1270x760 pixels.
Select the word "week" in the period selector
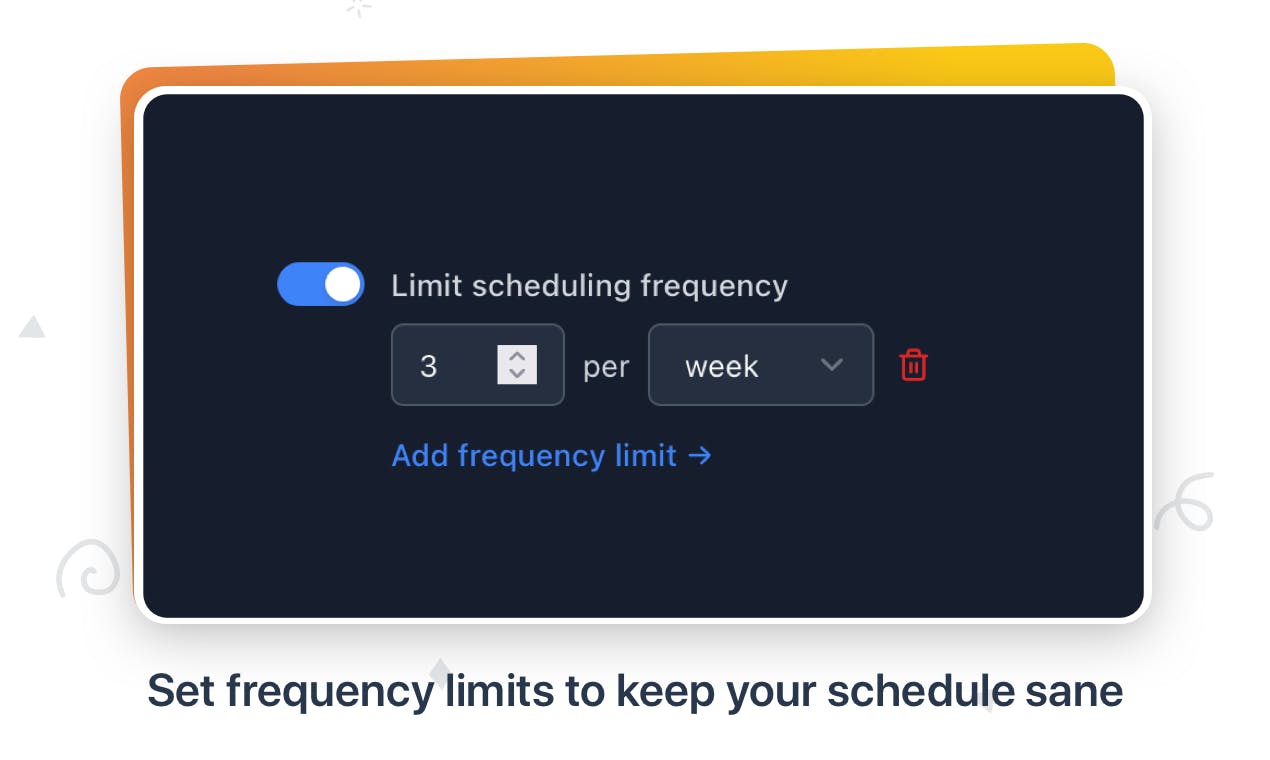pyautogui.click(x=721, y=367)
